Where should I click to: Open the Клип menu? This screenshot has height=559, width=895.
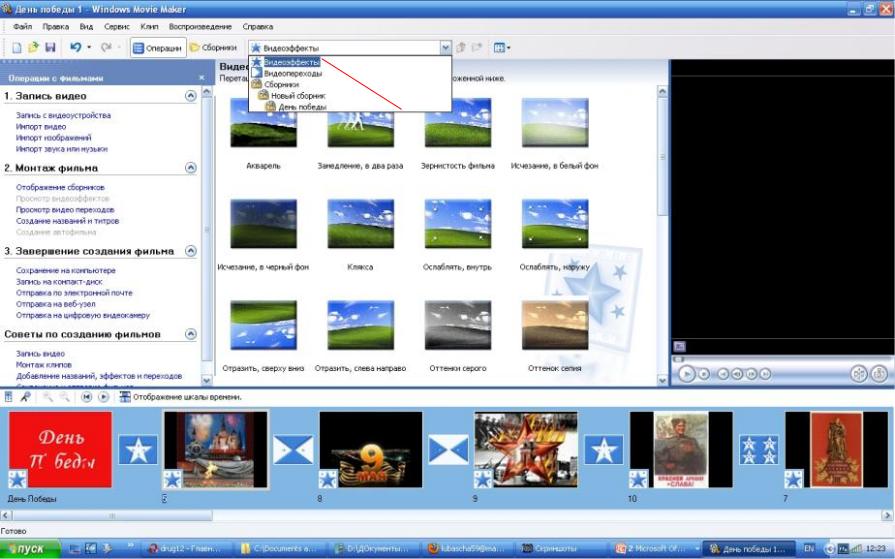pos(150,27)
